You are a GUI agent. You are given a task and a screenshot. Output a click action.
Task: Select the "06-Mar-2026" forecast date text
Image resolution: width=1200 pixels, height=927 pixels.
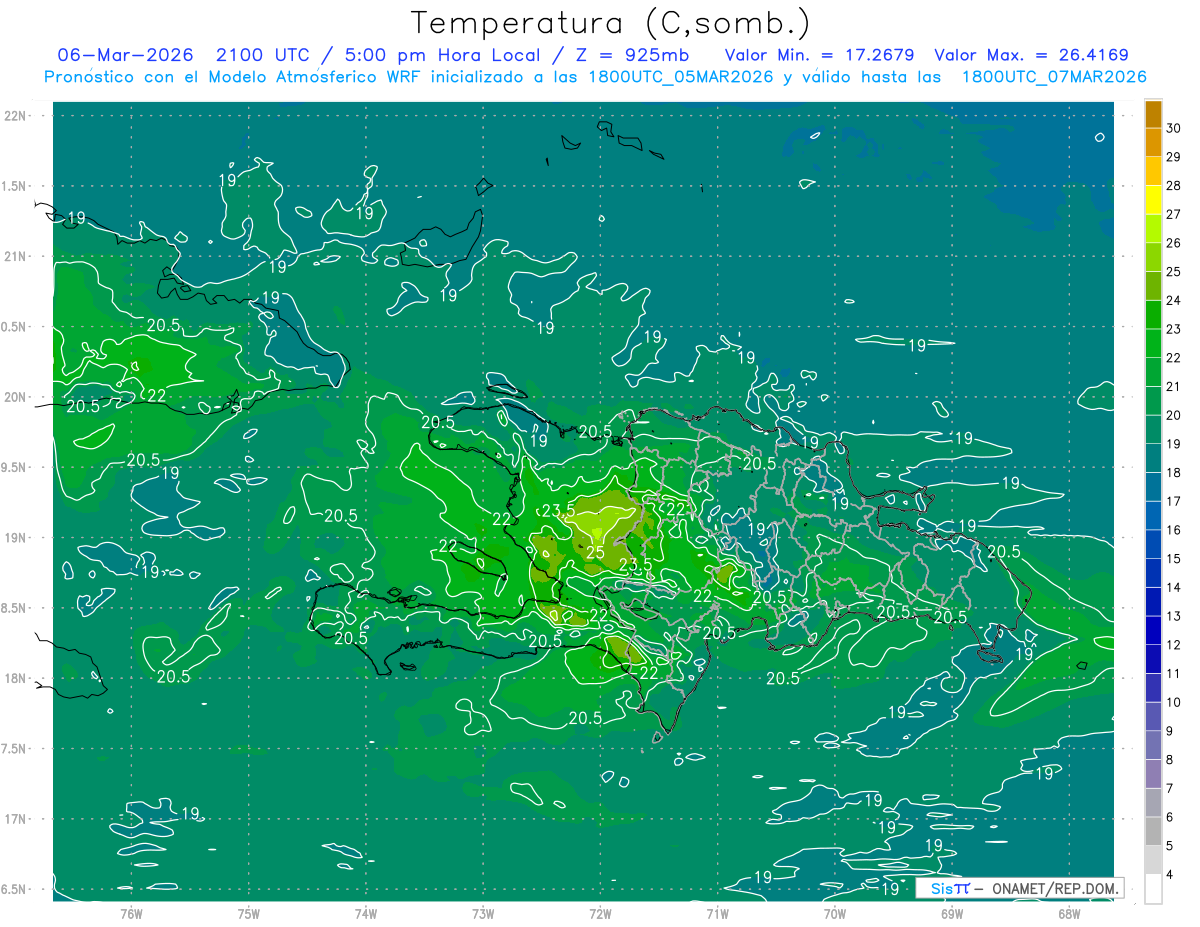(x=125, y=55)
